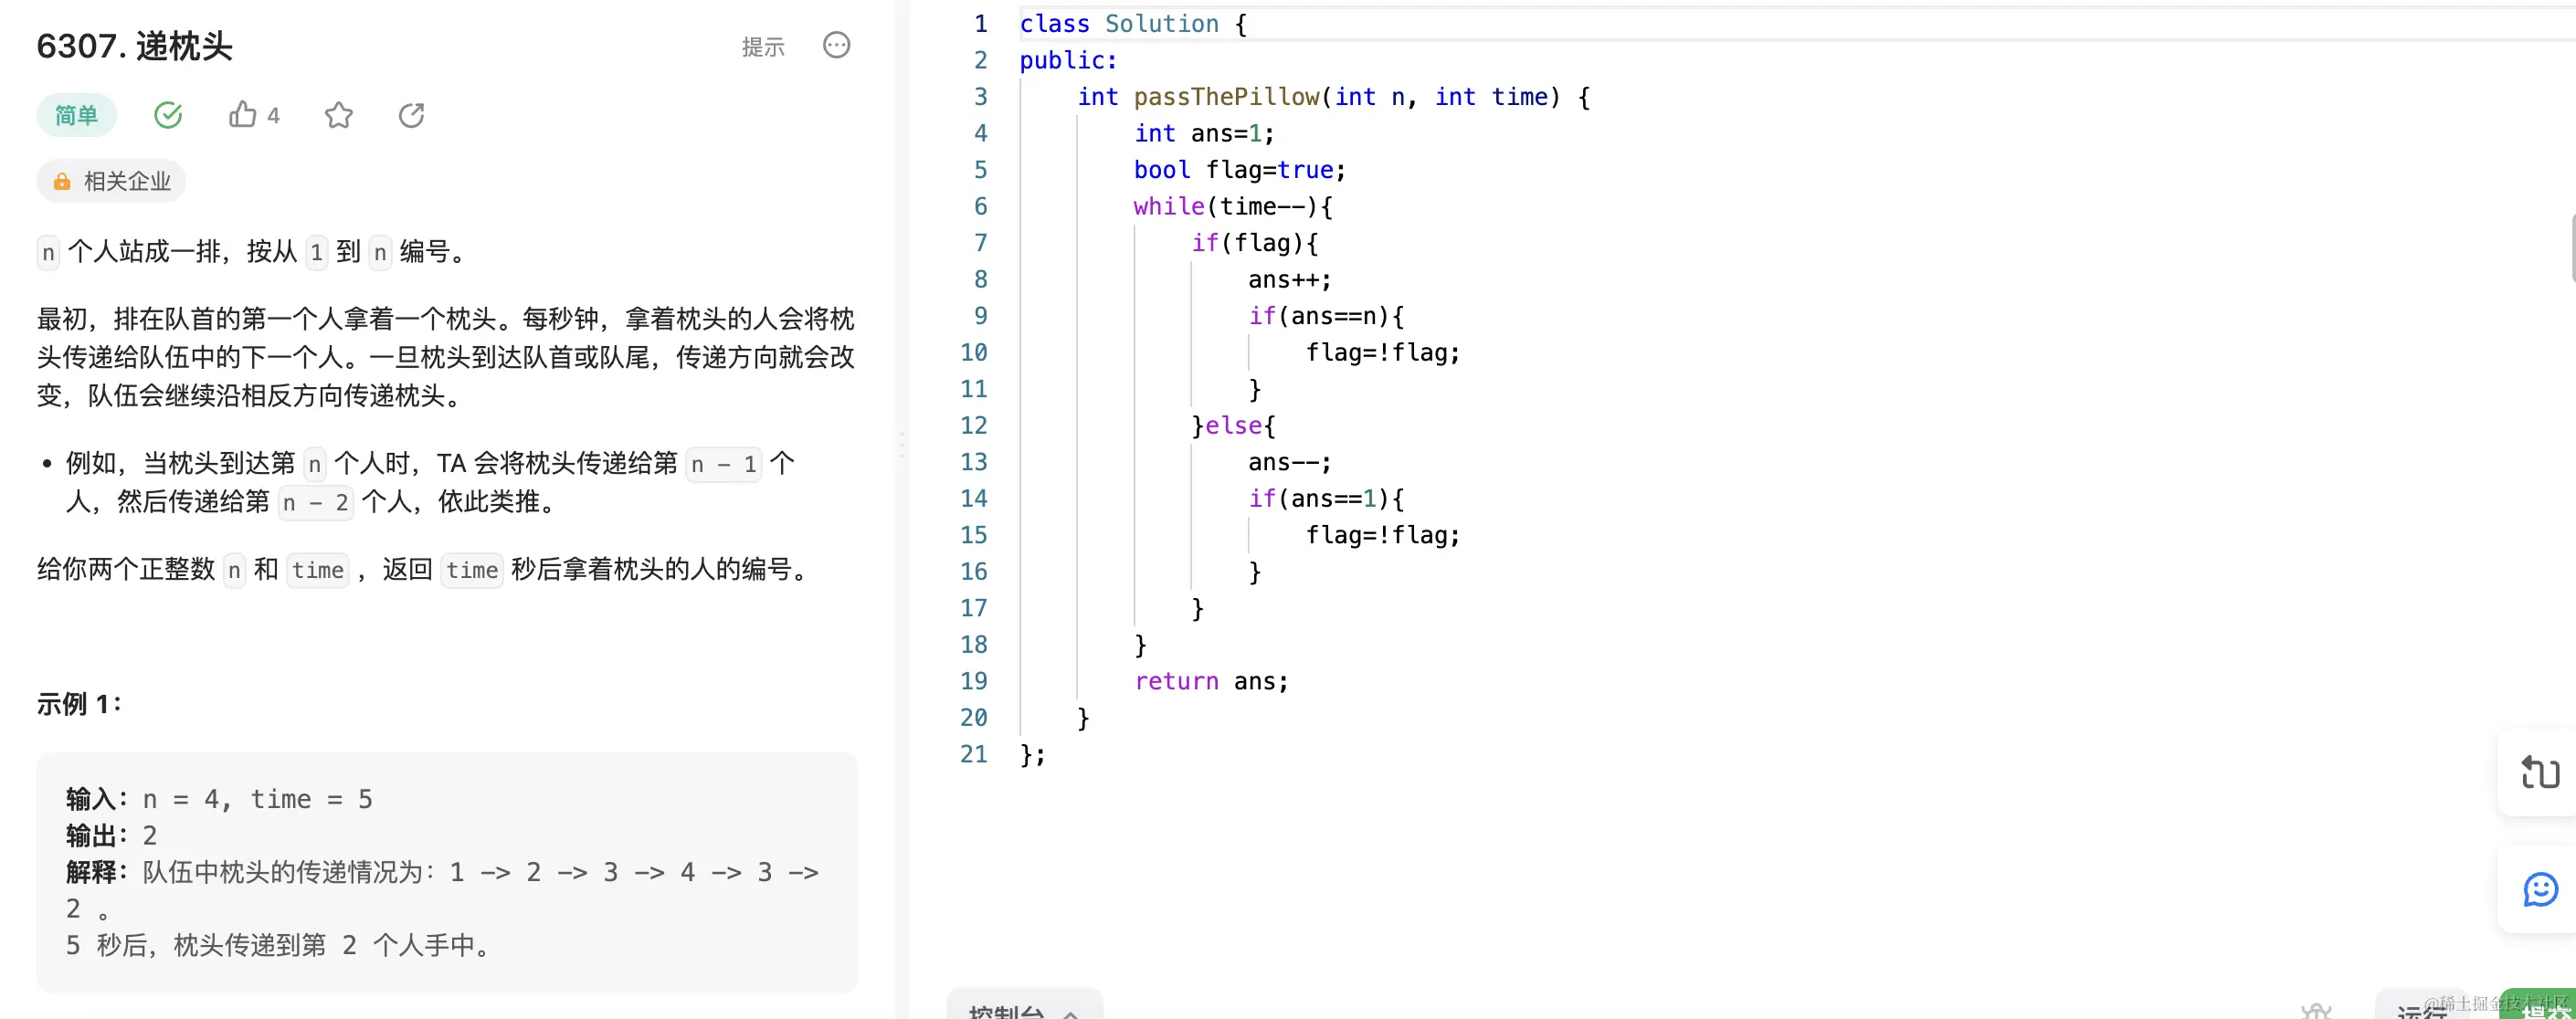Click line number 12 in gutter
This screenshot has width=2576, height=1019.
974,425
